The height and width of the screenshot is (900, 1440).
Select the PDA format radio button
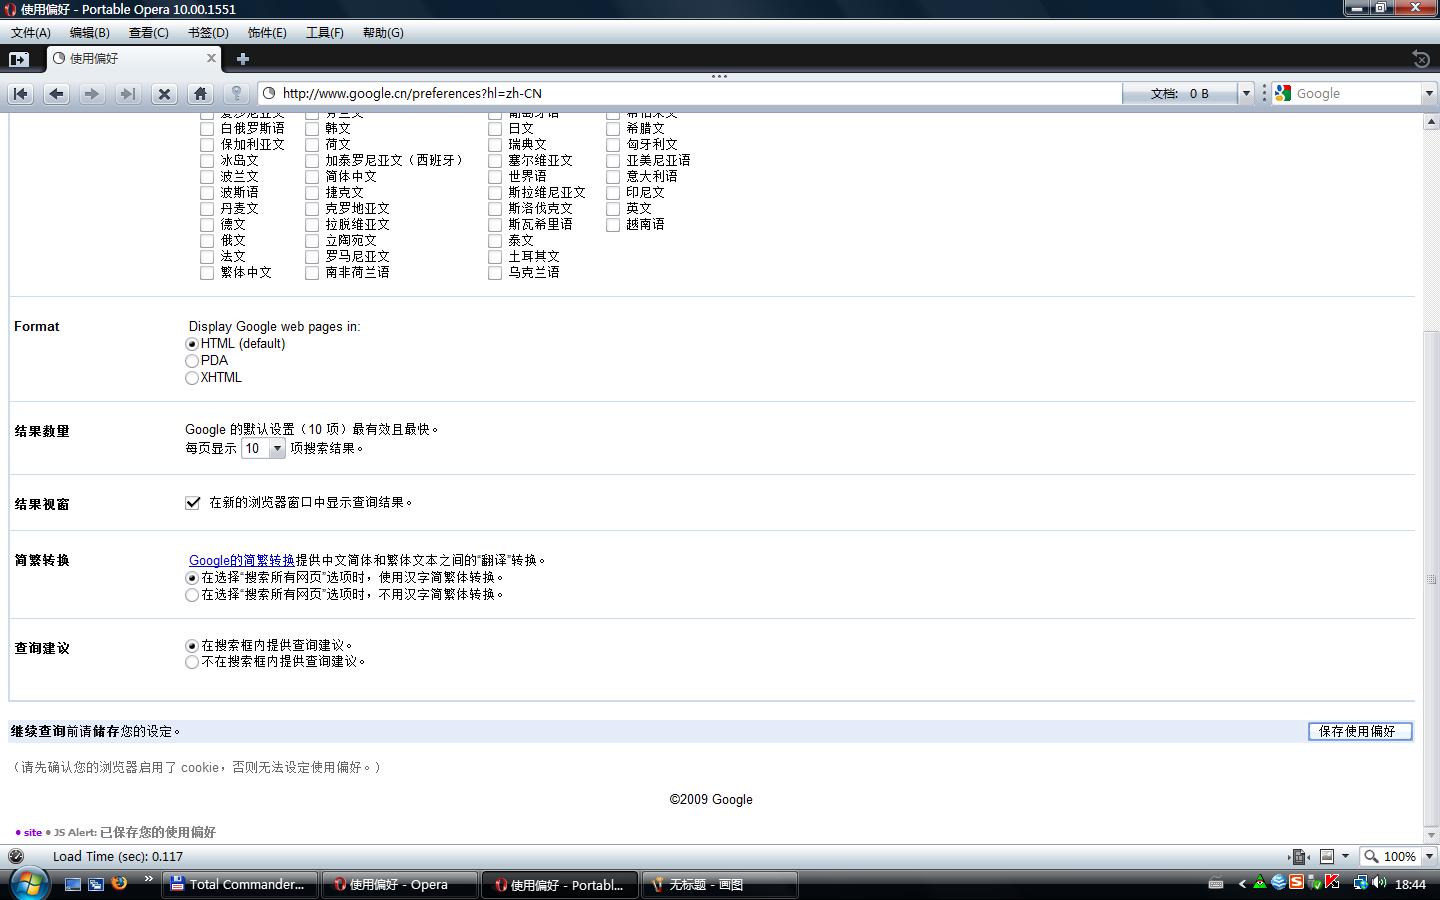(x=192, y=361)
